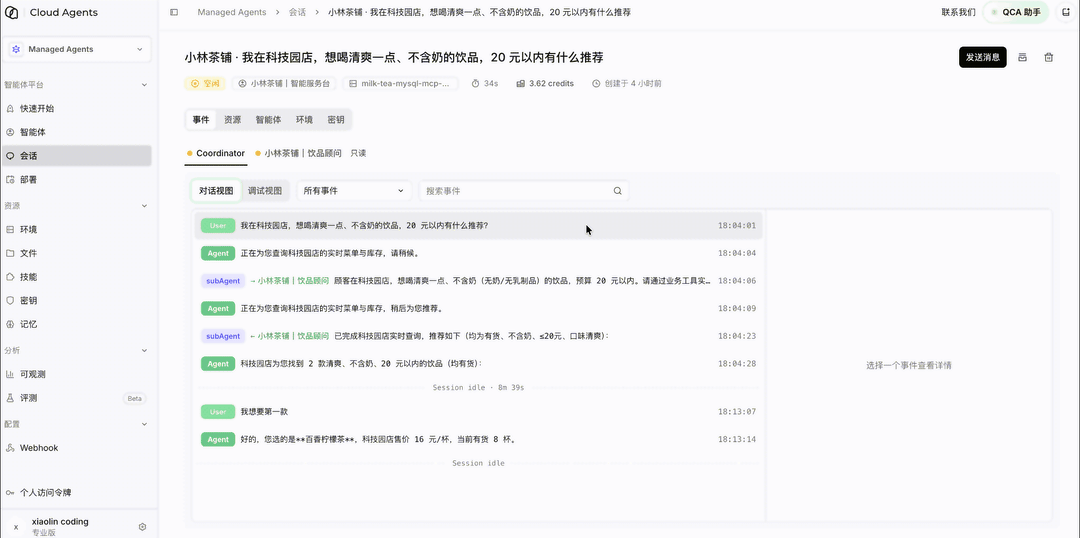This screenshot has width=1080, height=538.
Task: Click the 密钥 shield icon in sidebar
Action: pyautogui.click(x=10, y=301)
